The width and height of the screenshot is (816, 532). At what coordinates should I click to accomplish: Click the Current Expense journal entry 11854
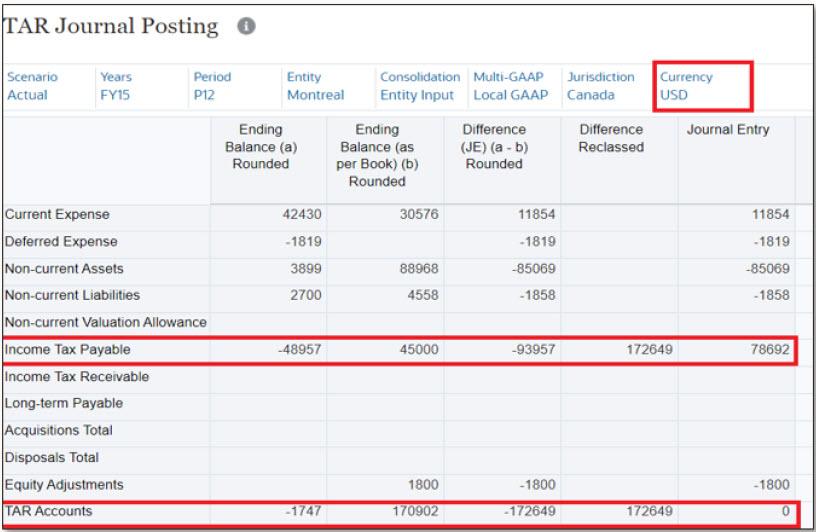coord(736,214)
